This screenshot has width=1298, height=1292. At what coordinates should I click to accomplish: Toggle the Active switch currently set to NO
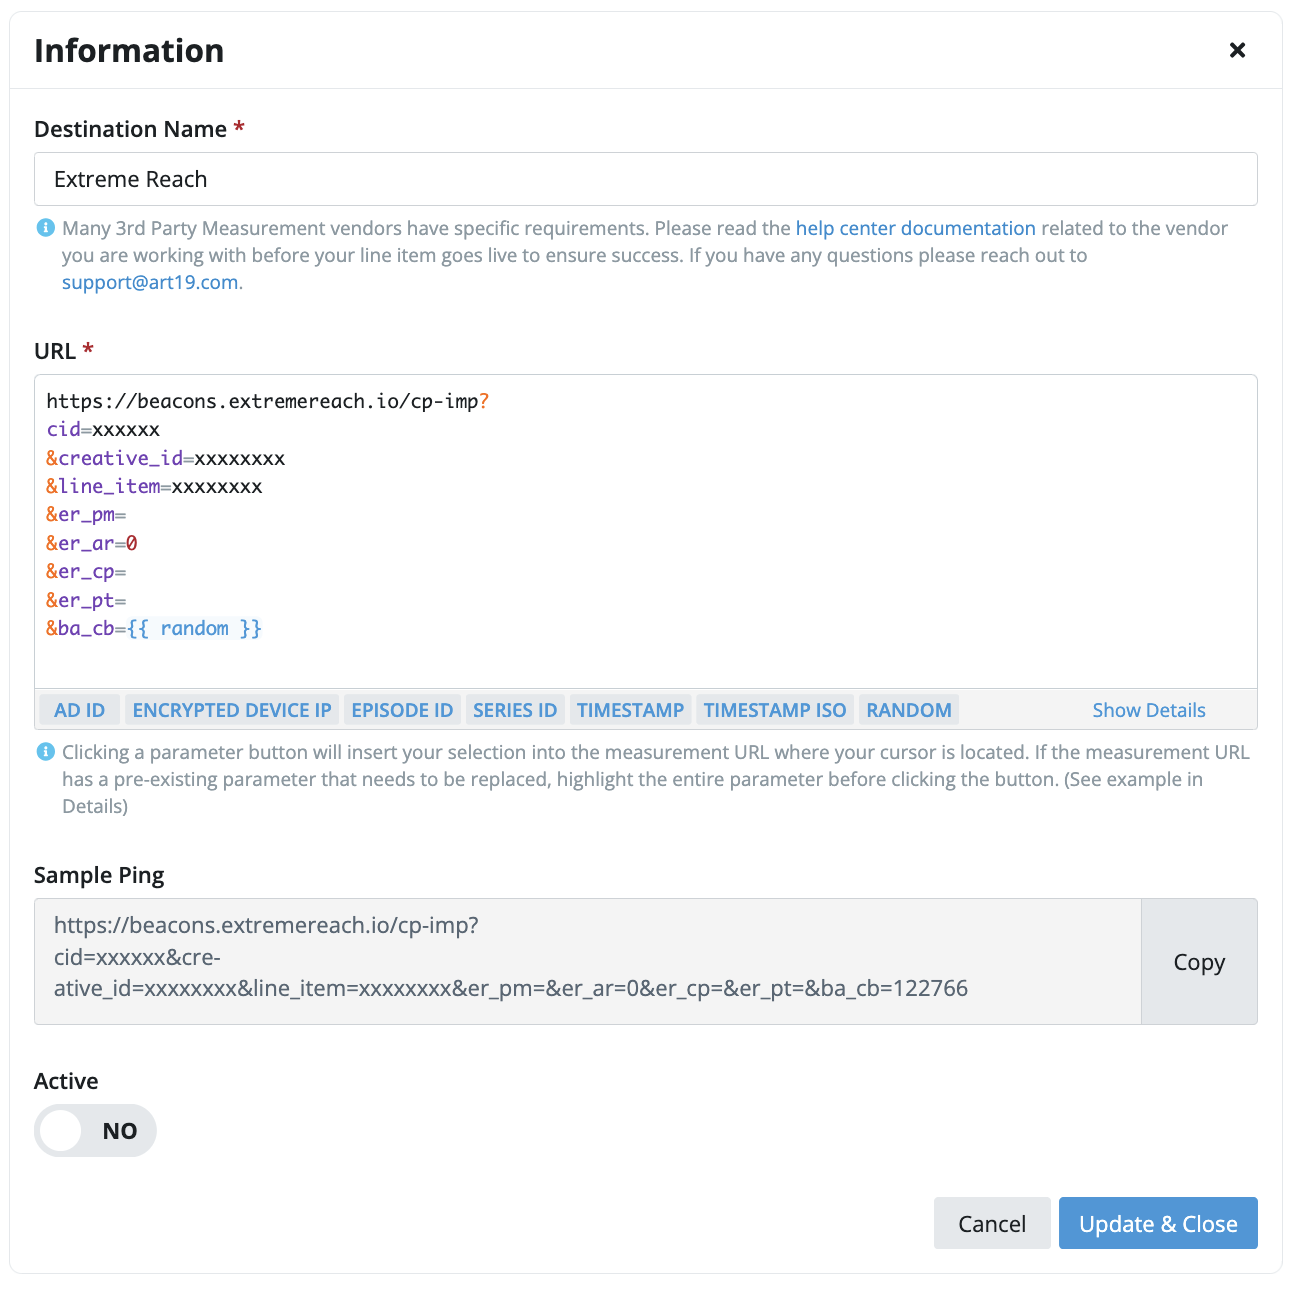click(x=95, y=1131)
